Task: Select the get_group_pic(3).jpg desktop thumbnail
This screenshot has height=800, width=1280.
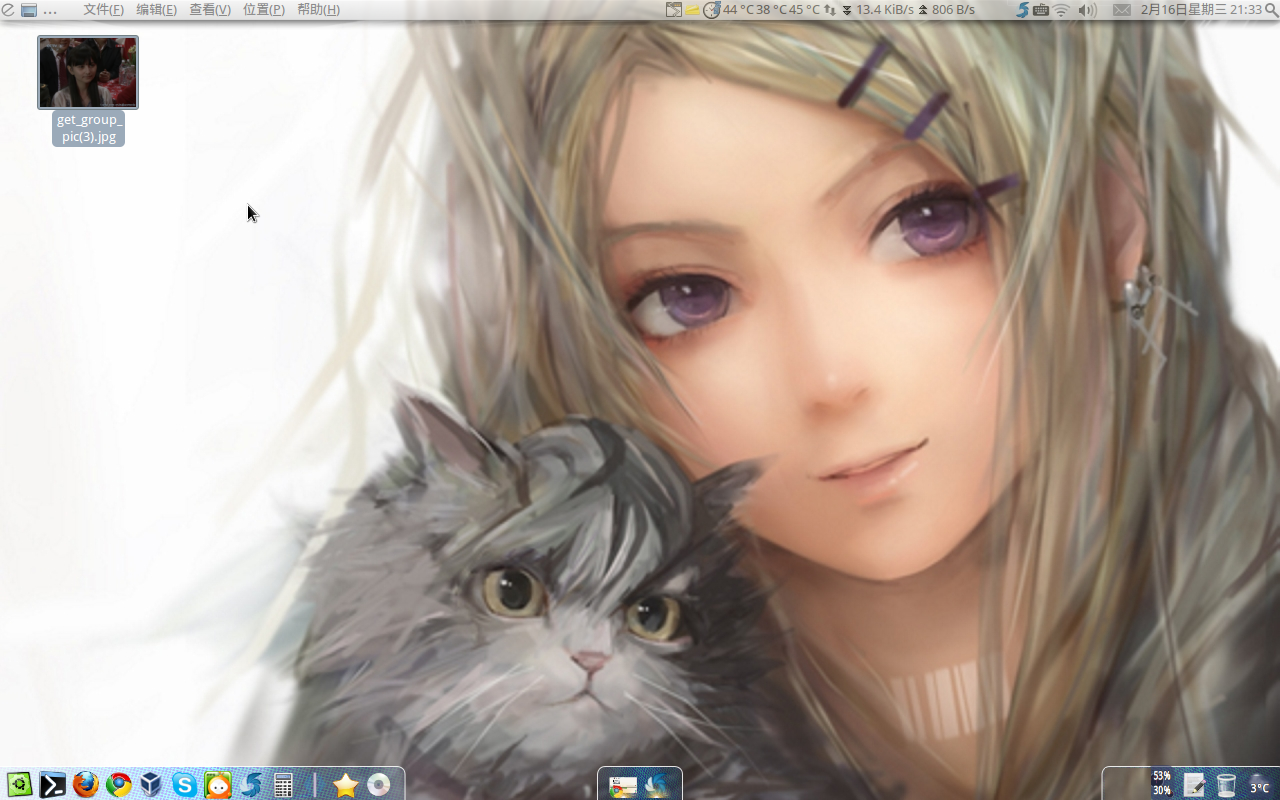Action: point(88,72)
